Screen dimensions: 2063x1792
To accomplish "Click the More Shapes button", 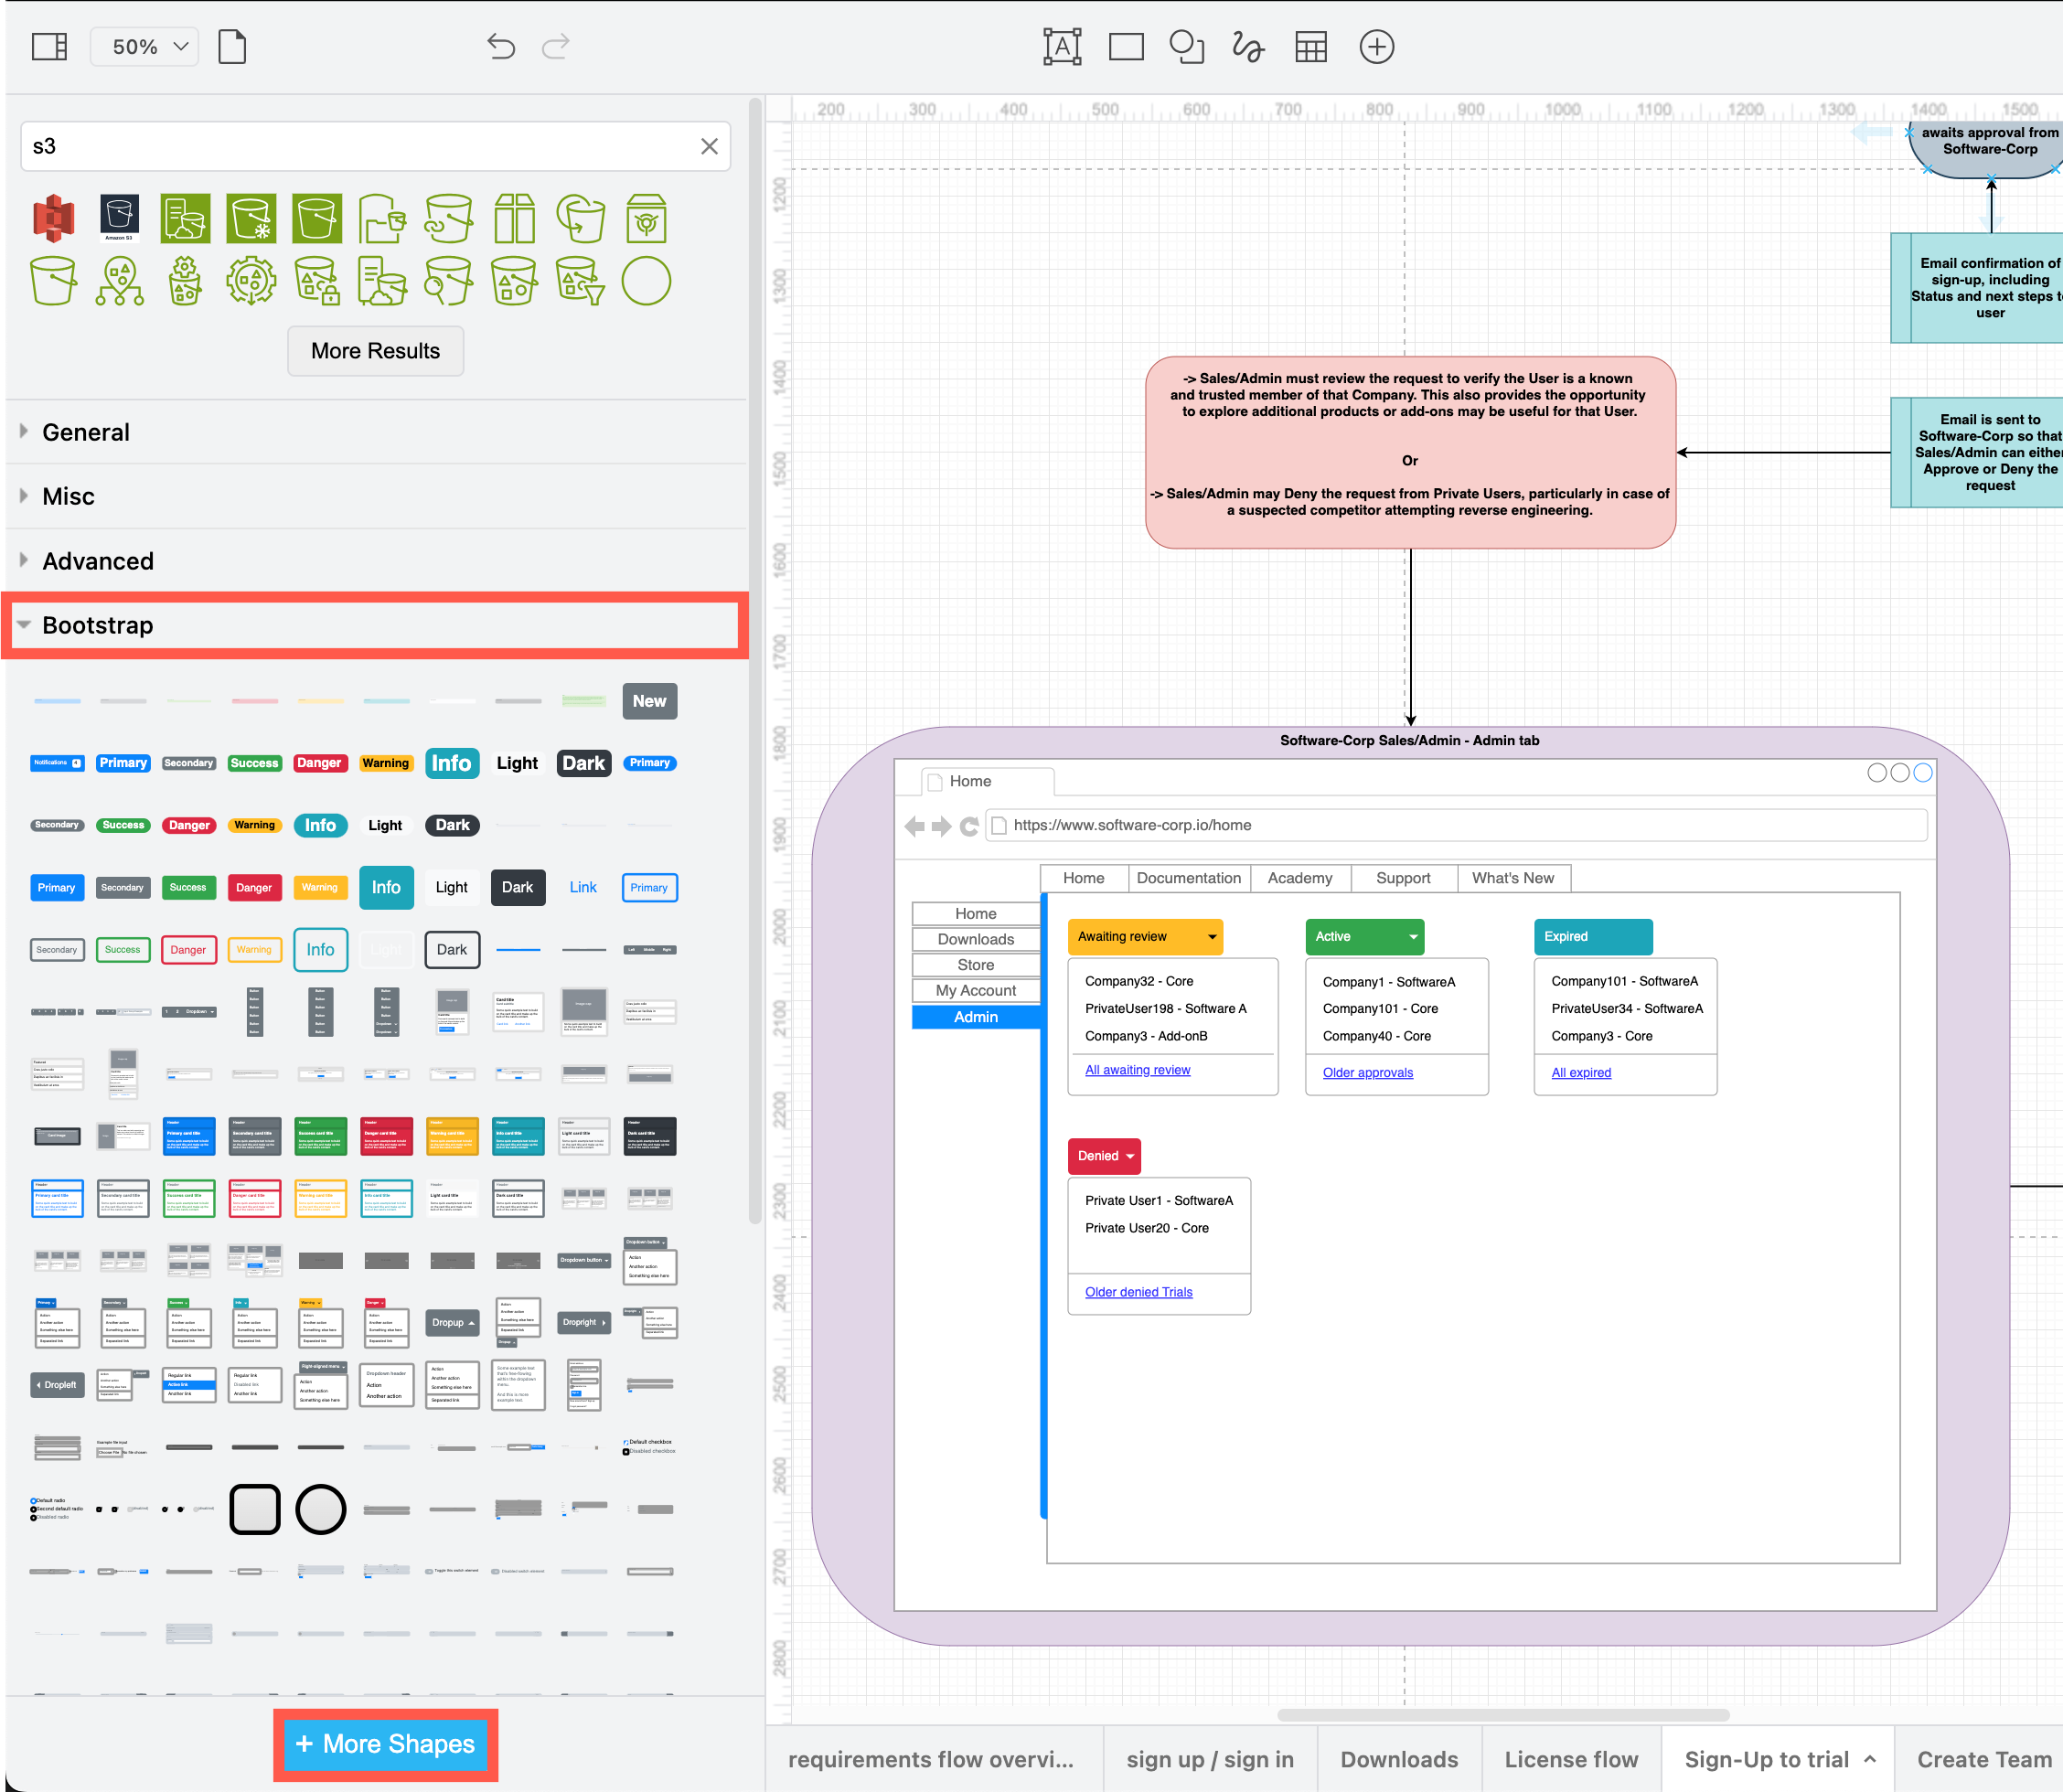I will [x=385, y=1744].
